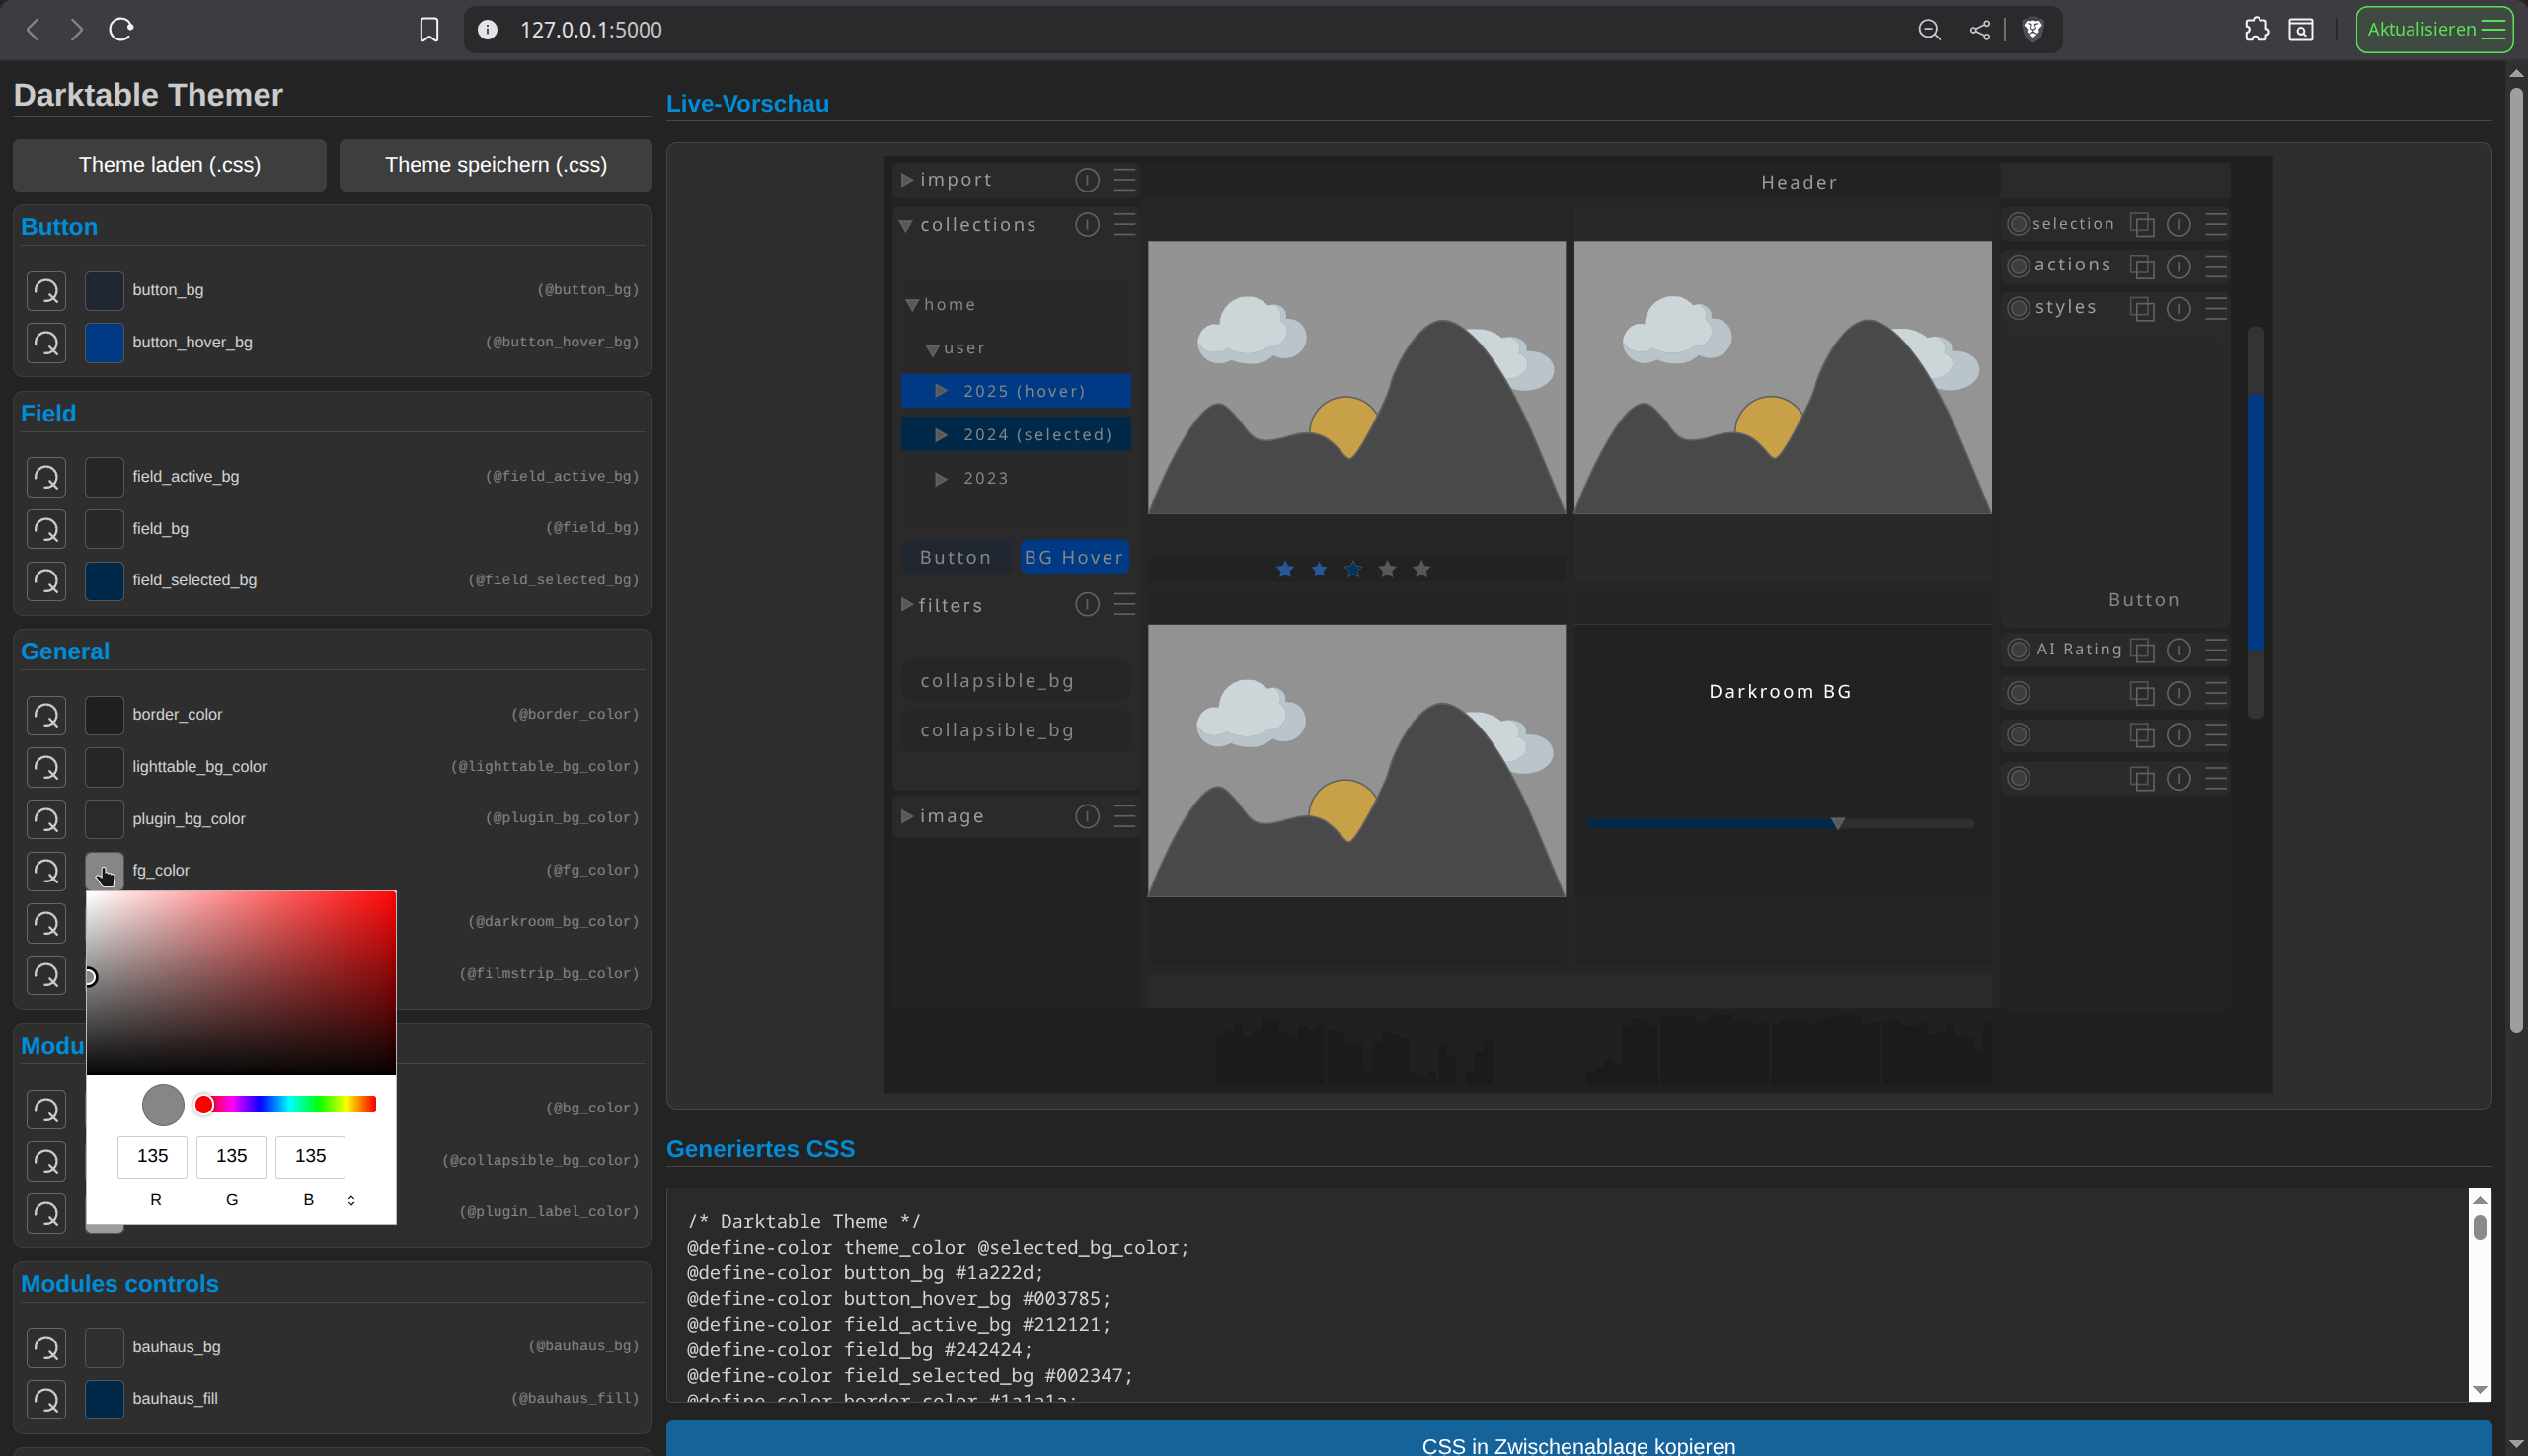Click the browser reload icon
2528x1456 pixels.
tap(121, 30)
